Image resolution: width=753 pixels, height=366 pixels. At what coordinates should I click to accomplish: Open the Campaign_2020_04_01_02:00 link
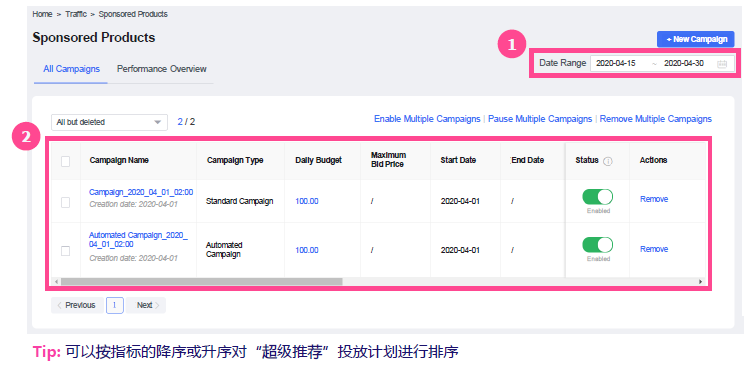[x=141, y=192]
